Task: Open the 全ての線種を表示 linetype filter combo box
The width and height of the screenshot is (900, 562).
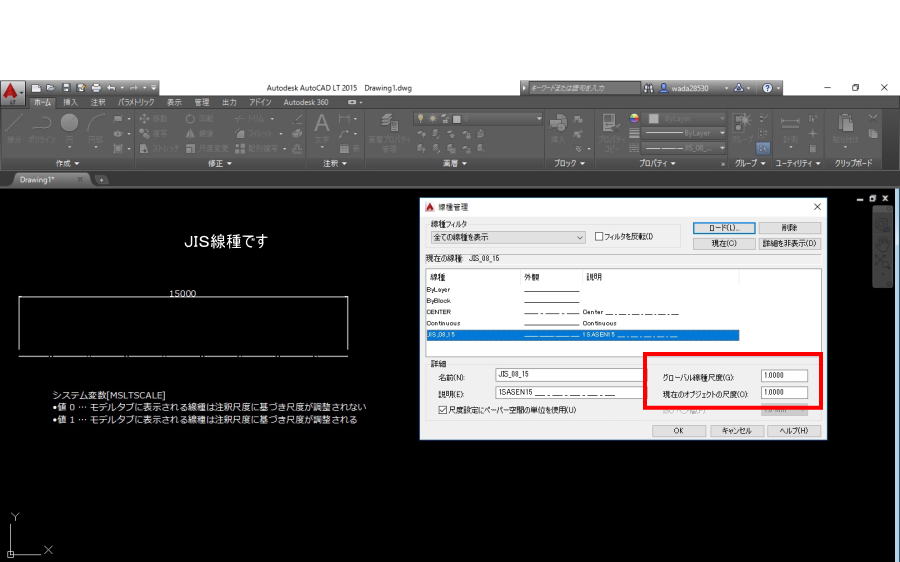Action: pos(508,237)
